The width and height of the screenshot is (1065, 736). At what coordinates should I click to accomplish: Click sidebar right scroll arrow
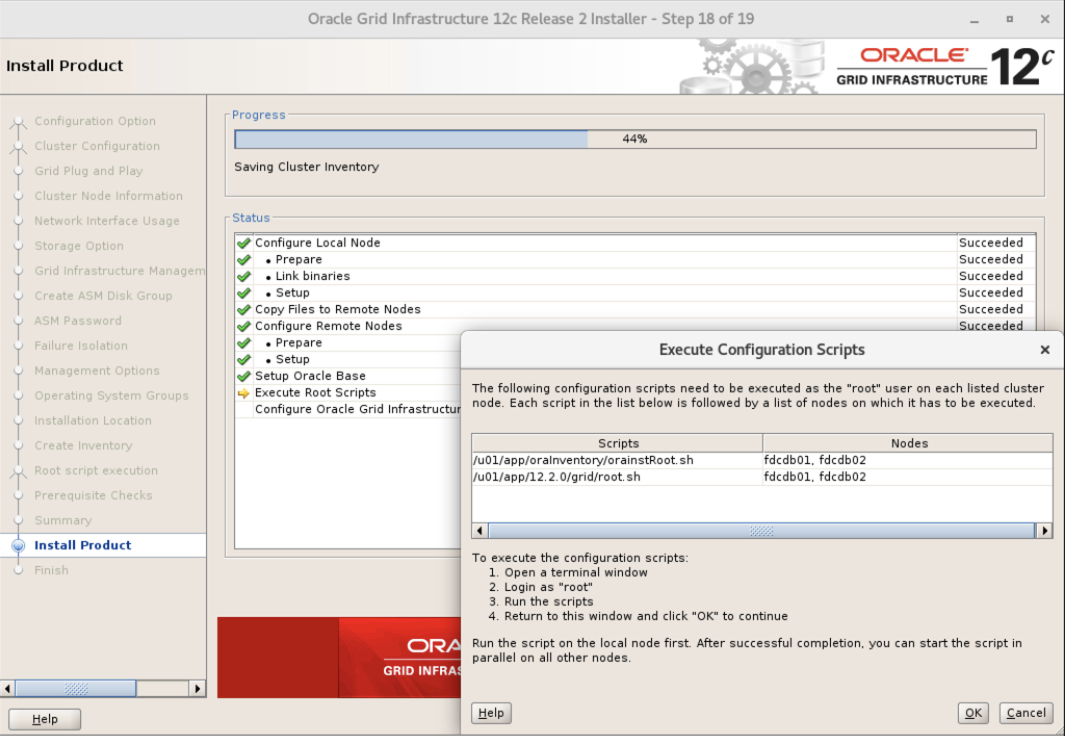pyautogui.click(x=197, y=688)
